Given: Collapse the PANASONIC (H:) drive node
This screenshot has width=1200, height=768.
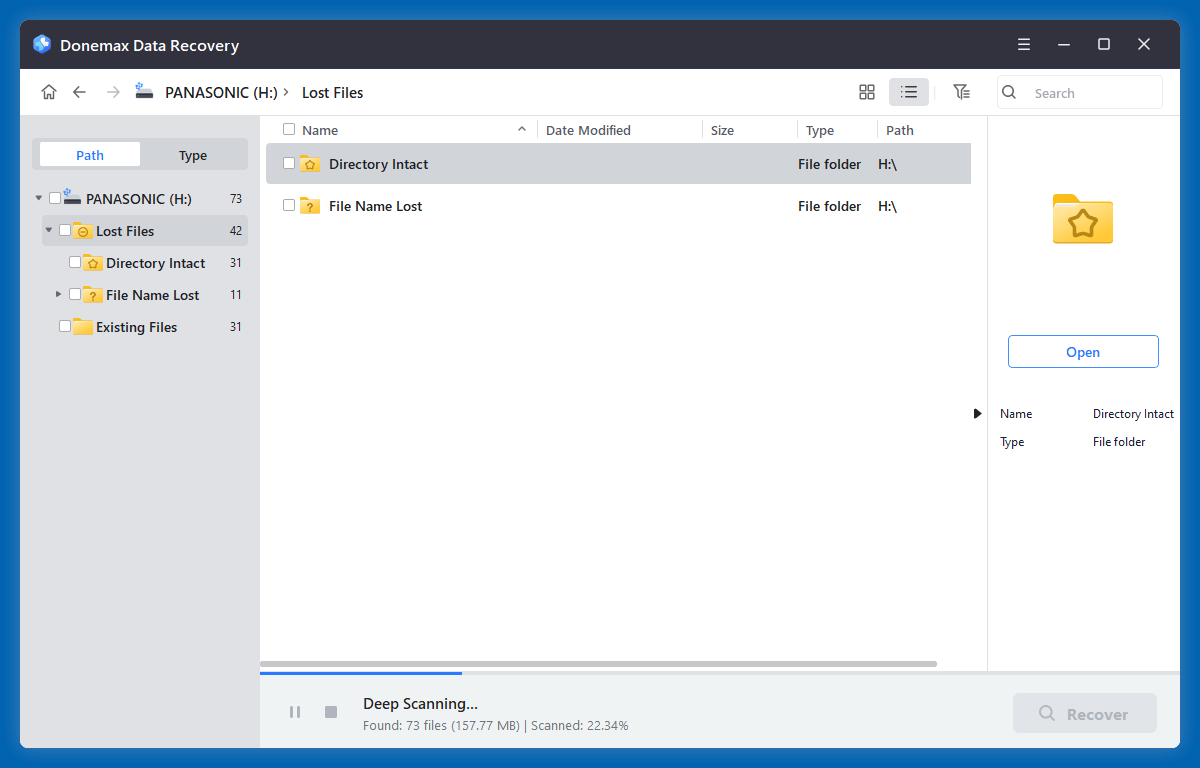Looking at the screenshot, I should (x=38, y=198).
